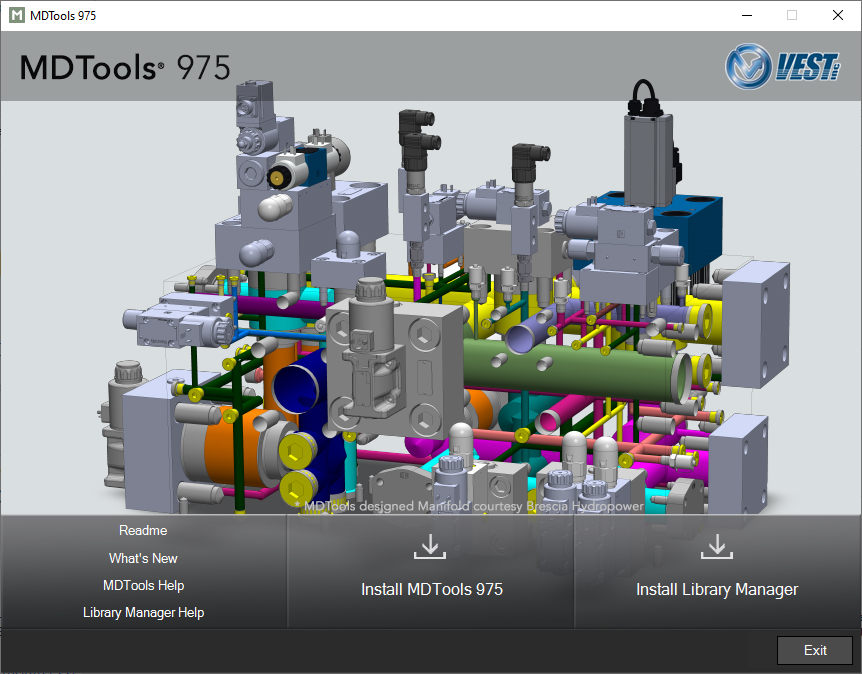
Task: Open Library Manager Help
Action: (x=142, y=612)
